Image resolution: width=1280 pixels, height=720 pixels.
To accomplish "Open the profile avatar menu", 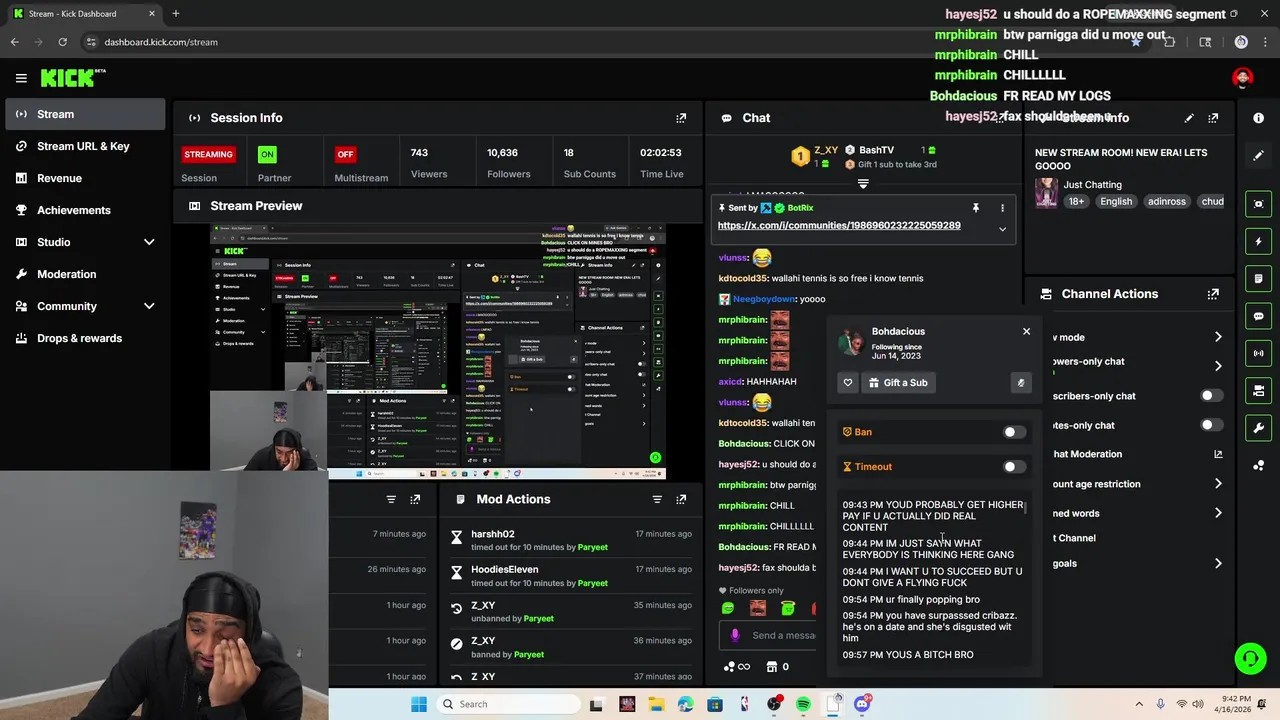I will (x=1242, y=78).
